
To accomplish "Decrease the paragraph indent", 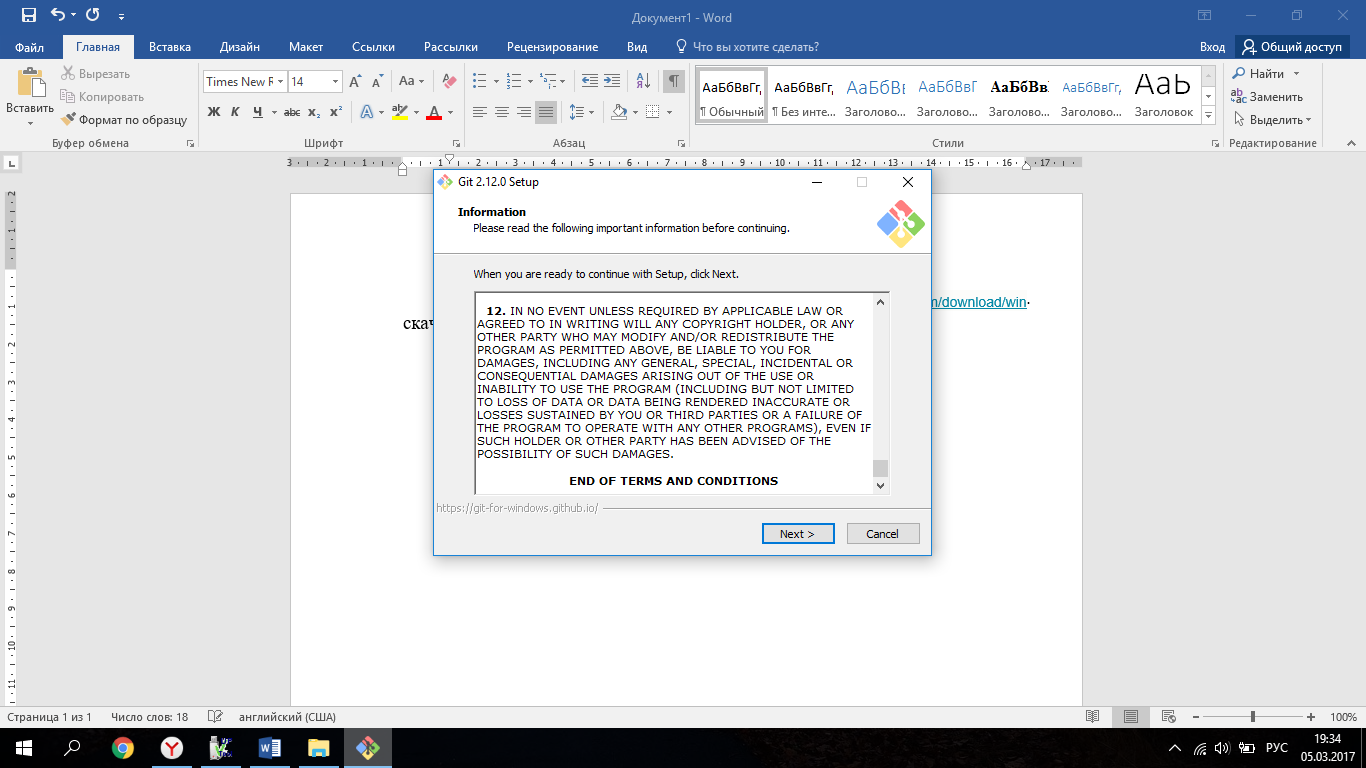I will click(589, 82).
